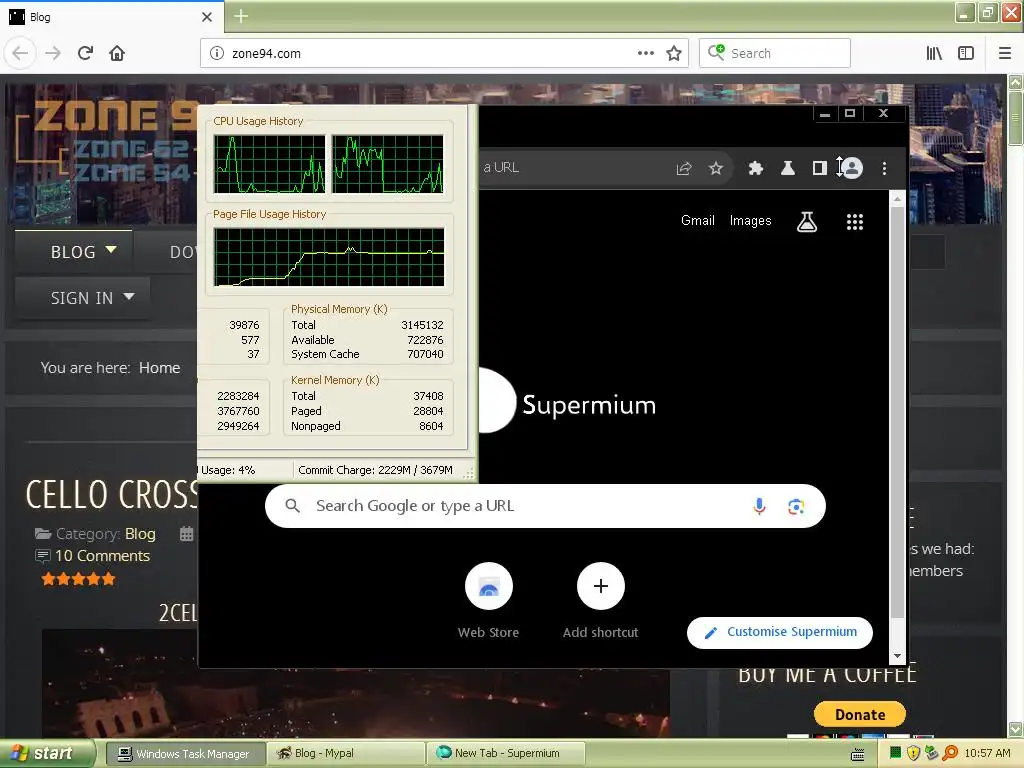This screenshot has height=768, width=1024.
Task: Open page actions three-dot menu in Mypal
Action: click(x=645, y=53)
